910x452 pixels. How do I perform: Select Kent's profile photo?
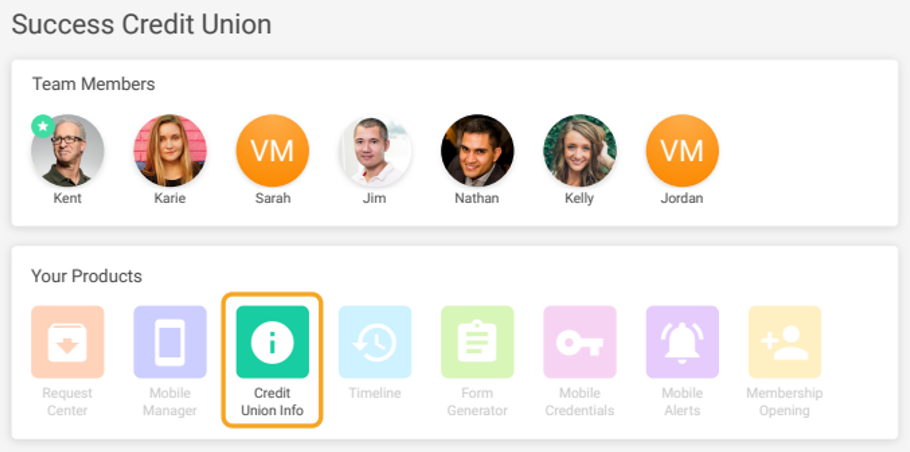(x=68, y=151)
